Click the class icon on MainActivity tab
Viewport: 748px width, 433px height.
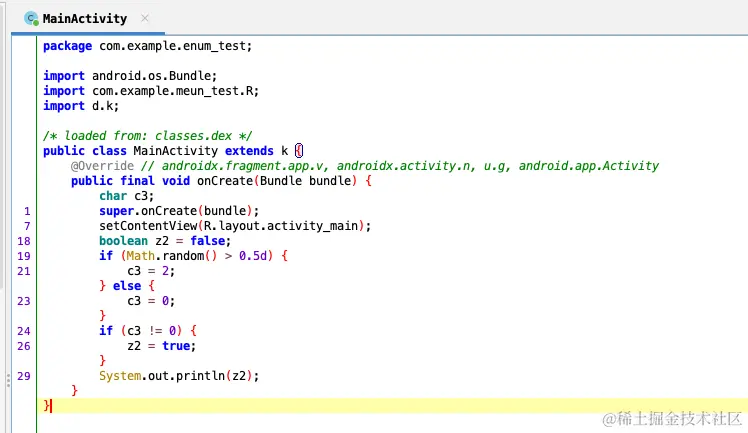(x=31, y=19)
